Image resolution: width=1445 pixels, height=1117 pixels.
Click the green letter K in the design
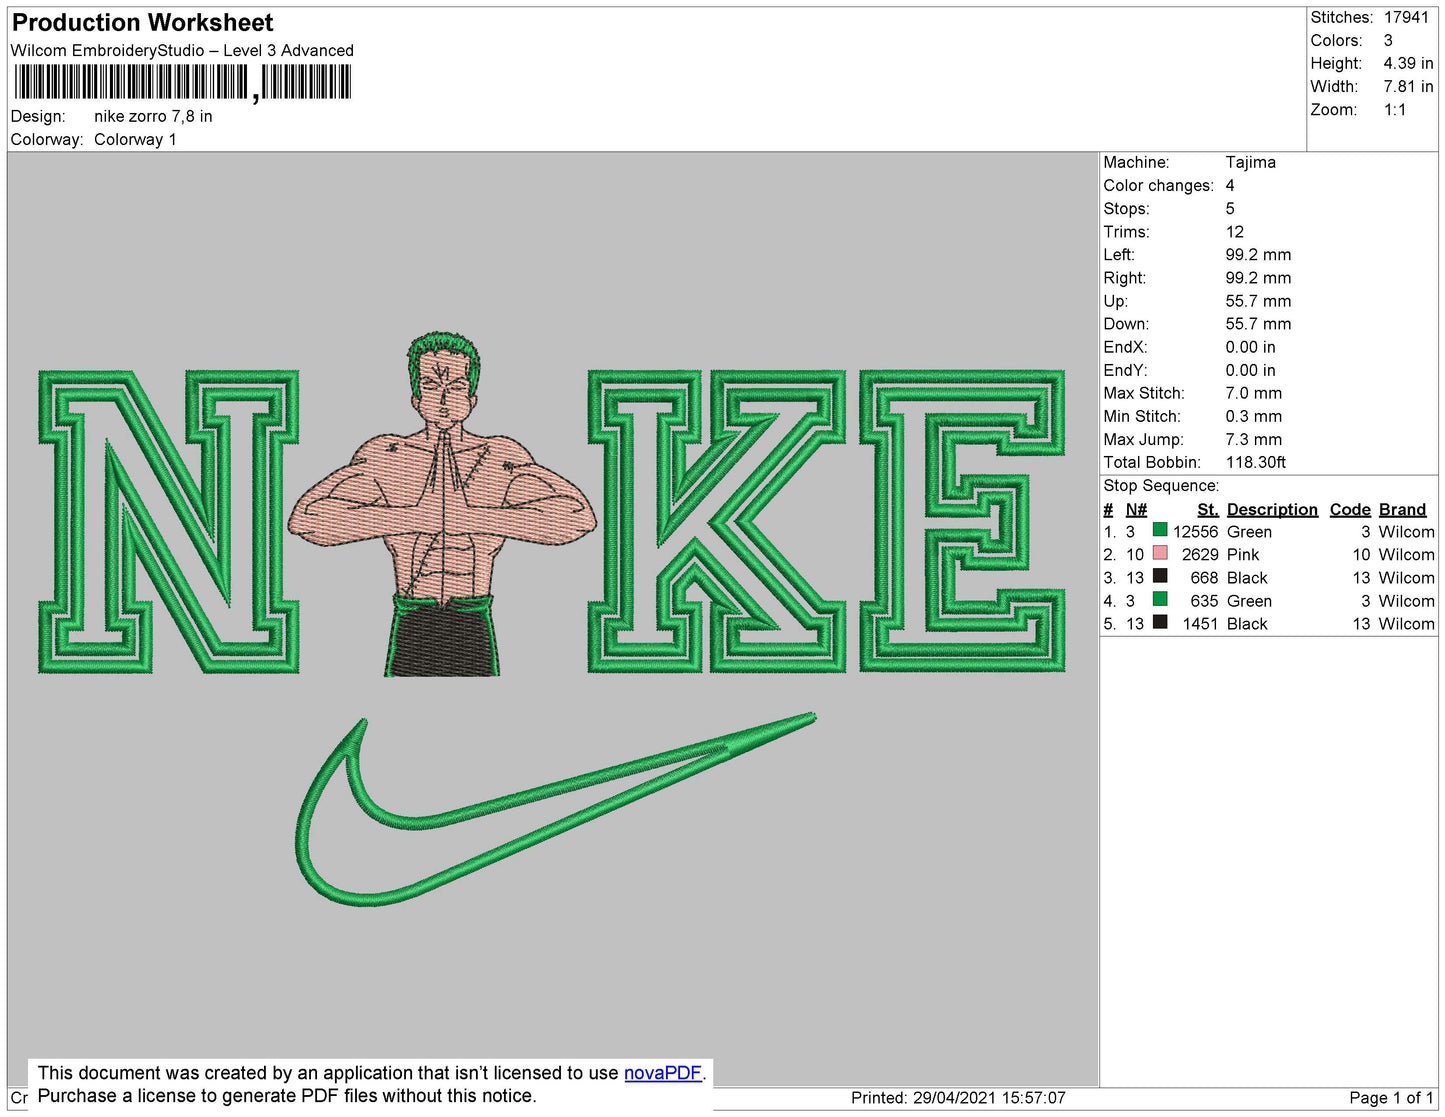716,521
